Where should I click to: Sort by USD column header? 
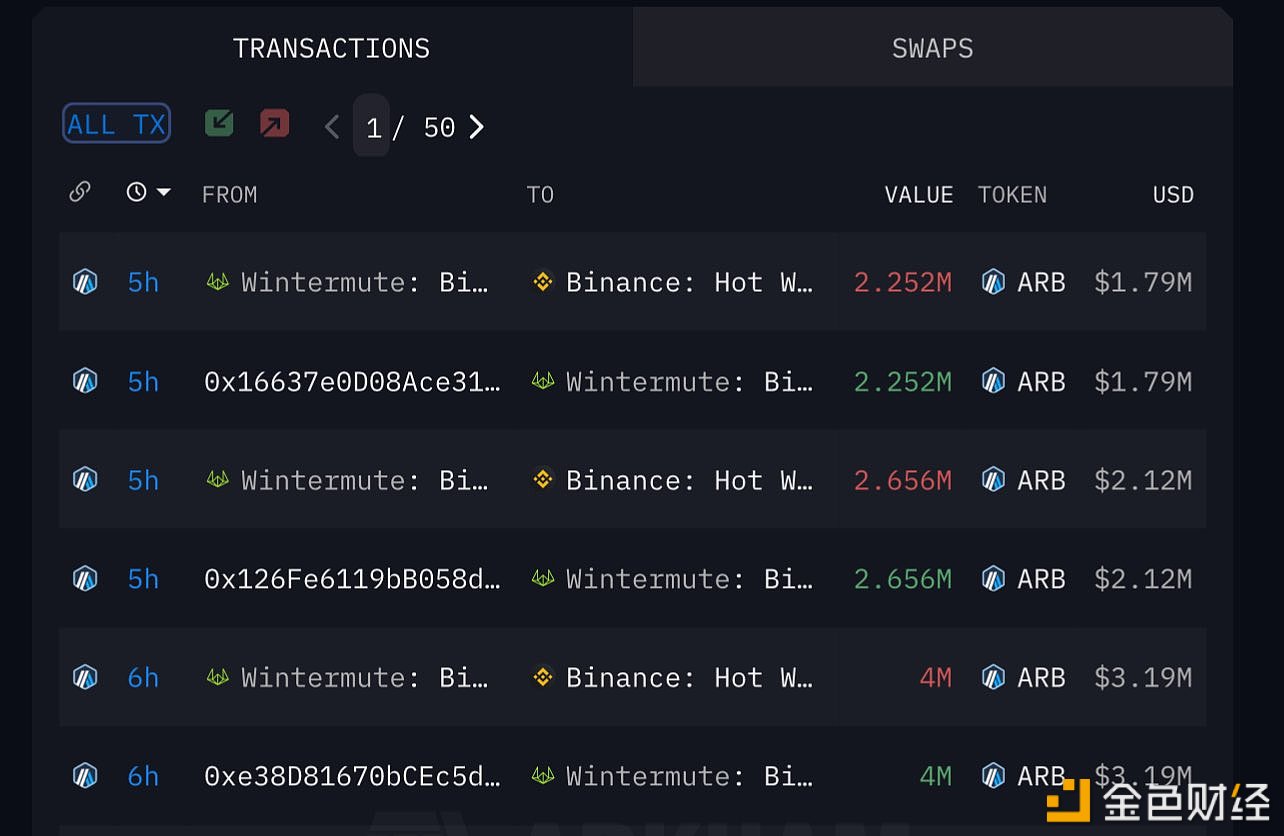[x=1173, y=194]
